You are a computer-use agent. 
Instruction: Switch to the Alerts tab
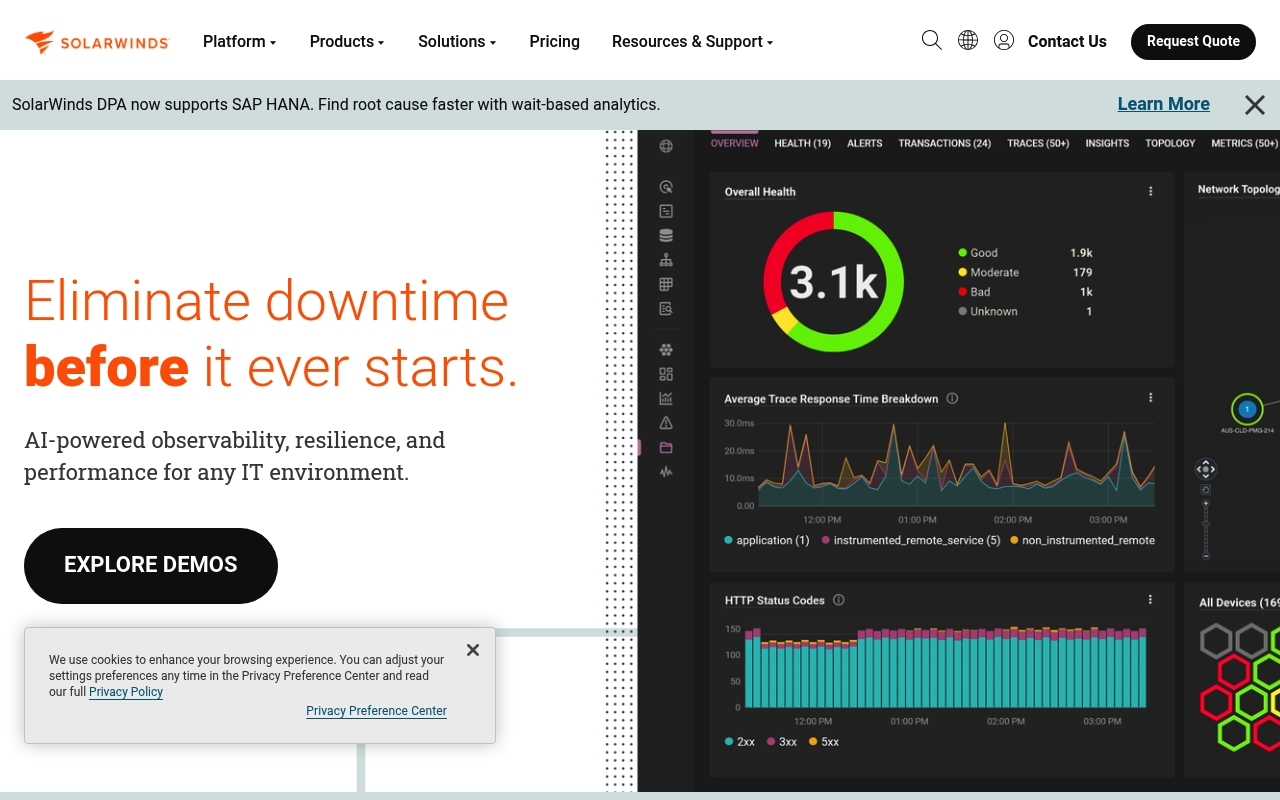point(865,143)
